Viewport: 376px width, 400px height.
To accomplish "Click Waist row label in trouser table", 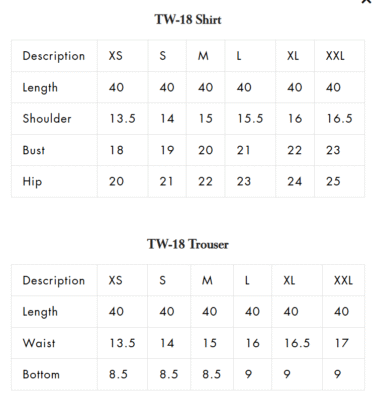I will point(39,343).
